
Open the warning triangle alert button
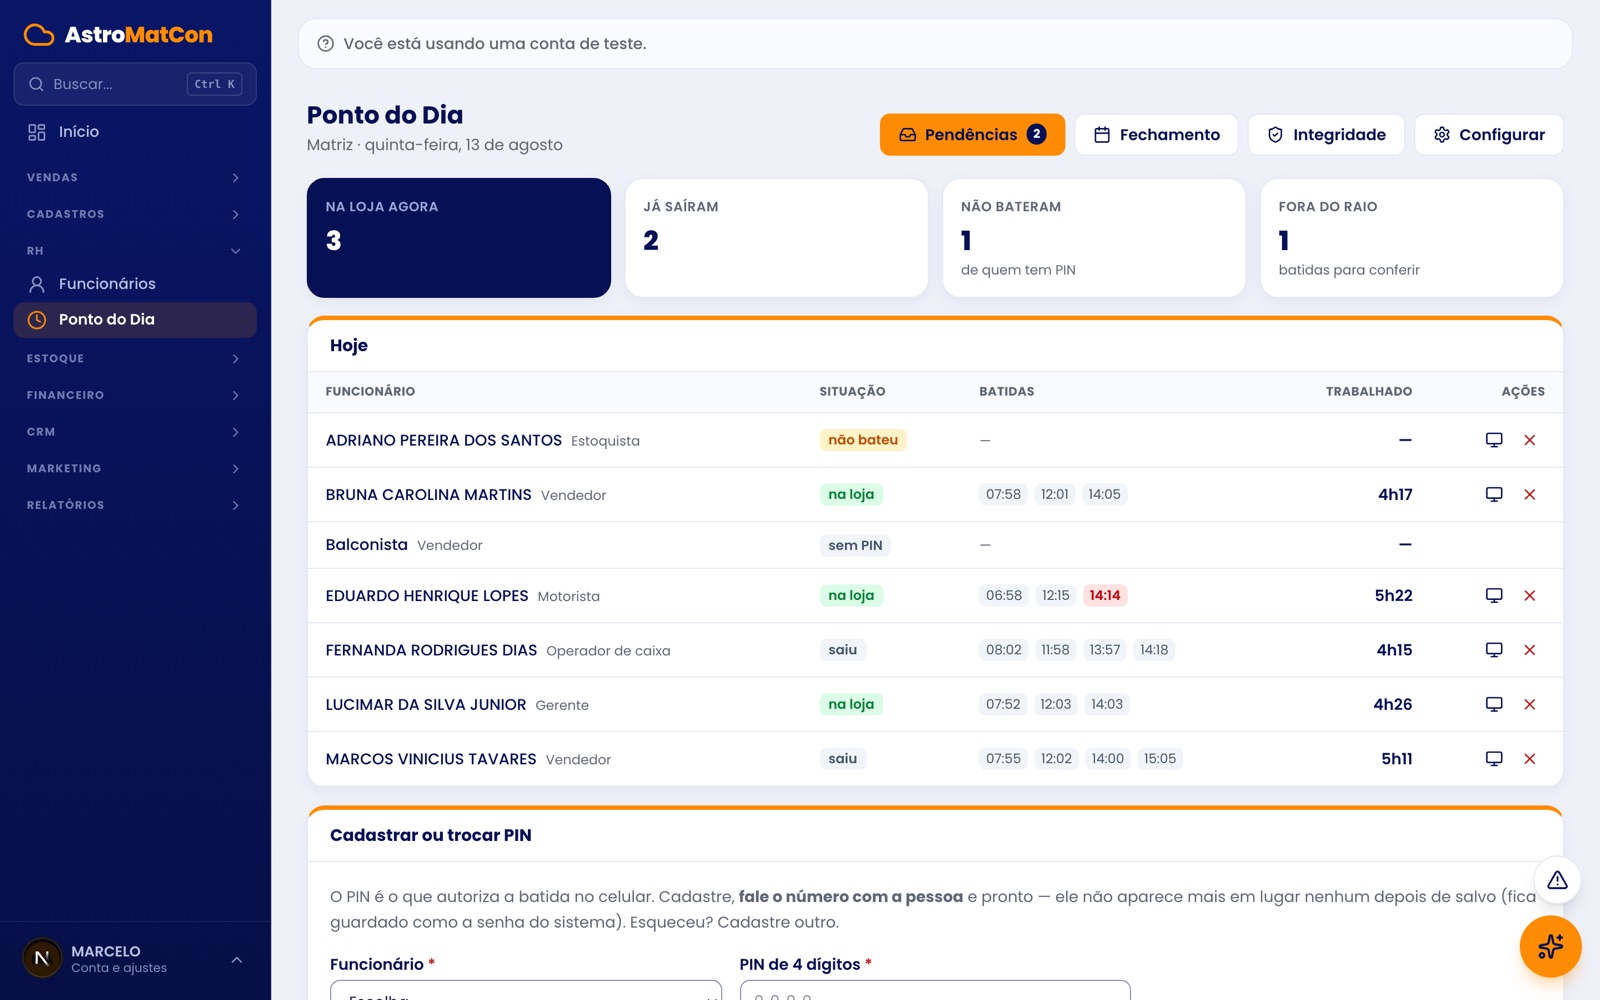[1557, 880]
